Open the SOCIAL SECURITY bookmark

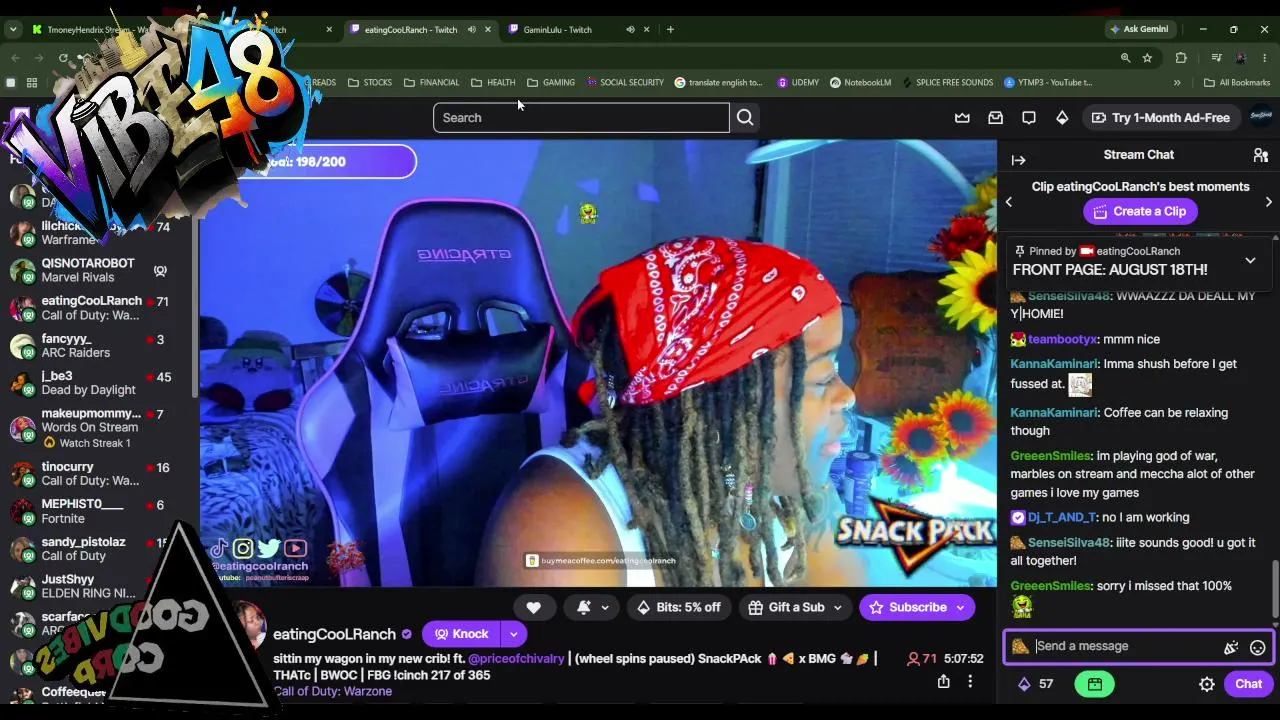pos(625,83)
